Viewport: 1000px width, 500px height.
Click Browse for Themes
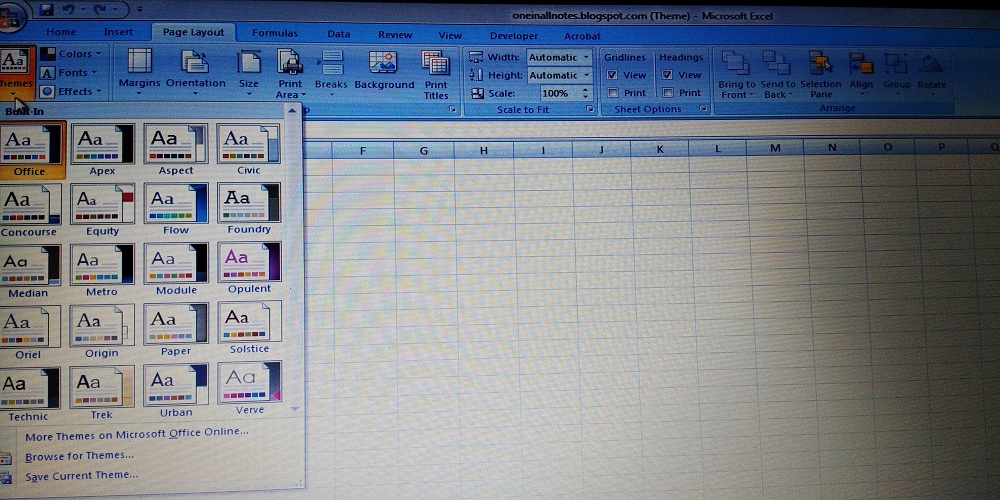pos(80,455)
